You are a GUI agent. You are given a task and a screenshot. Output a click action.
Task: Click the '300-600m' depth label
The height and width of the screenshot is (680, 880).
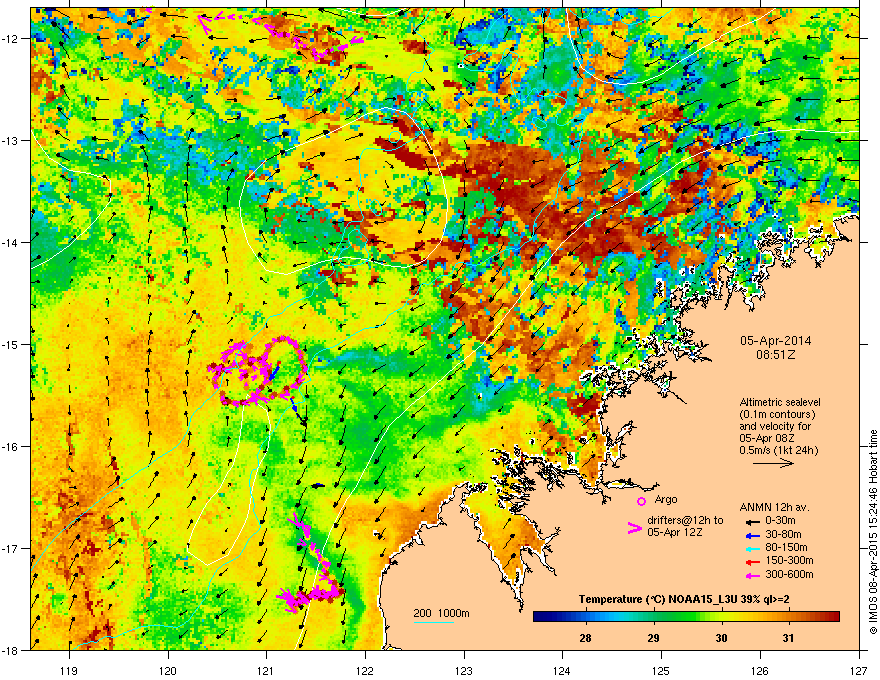[789, 575]
